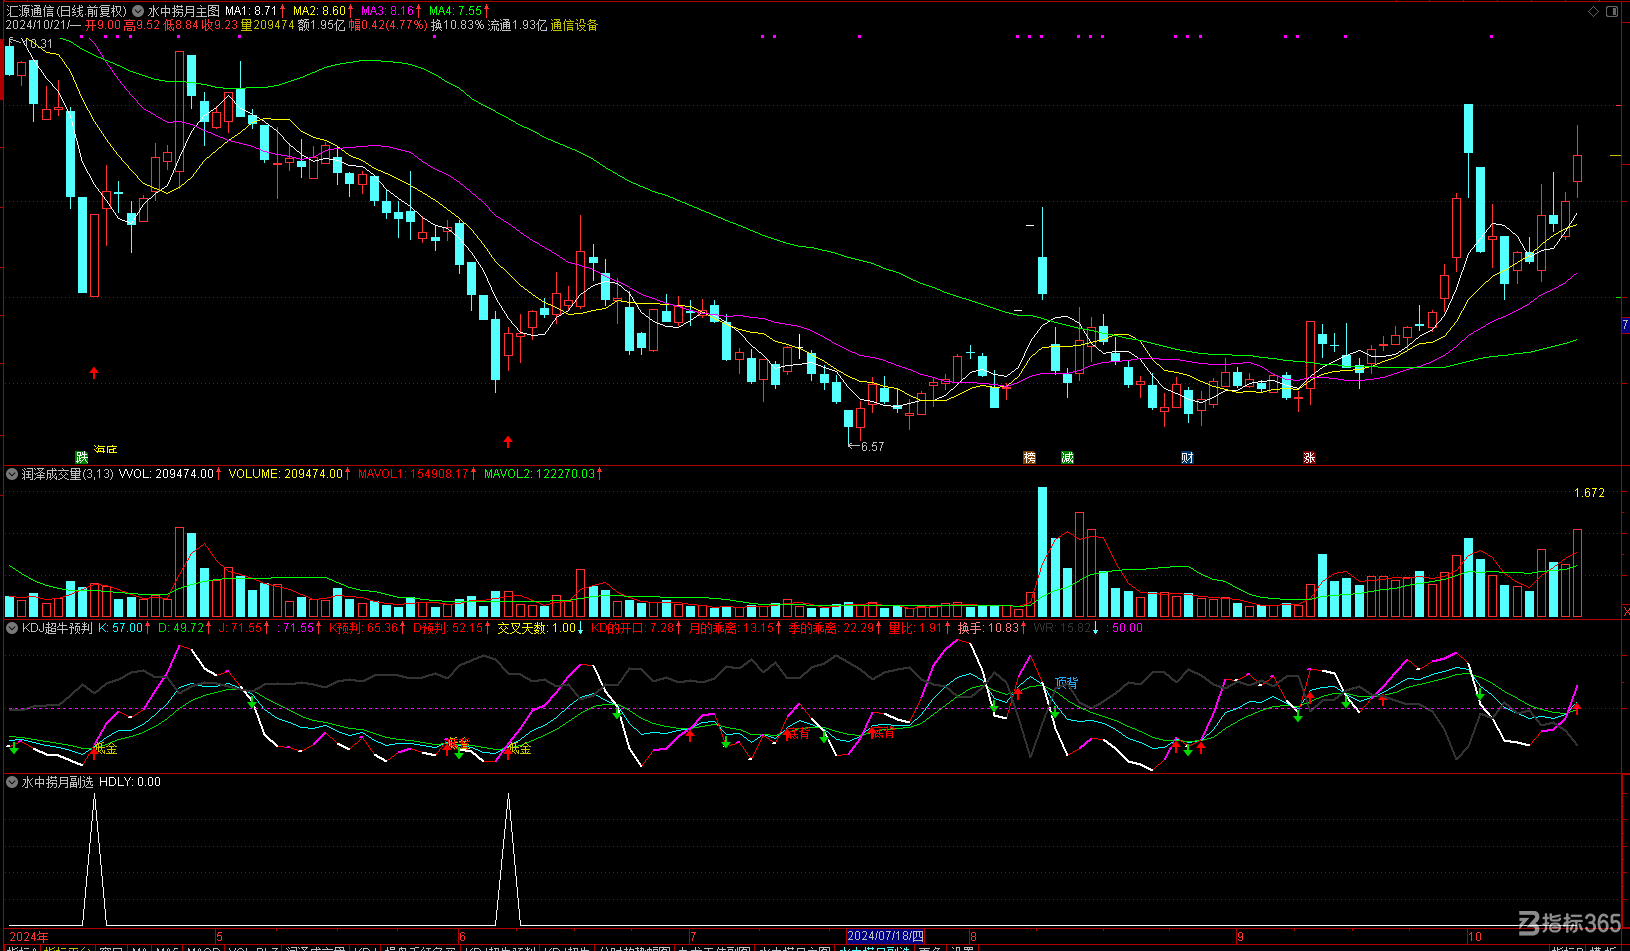The width and height of the screenshot is (1630, 951).
Task: Click the second HDLY spike near June
Action: click(508, 860)
